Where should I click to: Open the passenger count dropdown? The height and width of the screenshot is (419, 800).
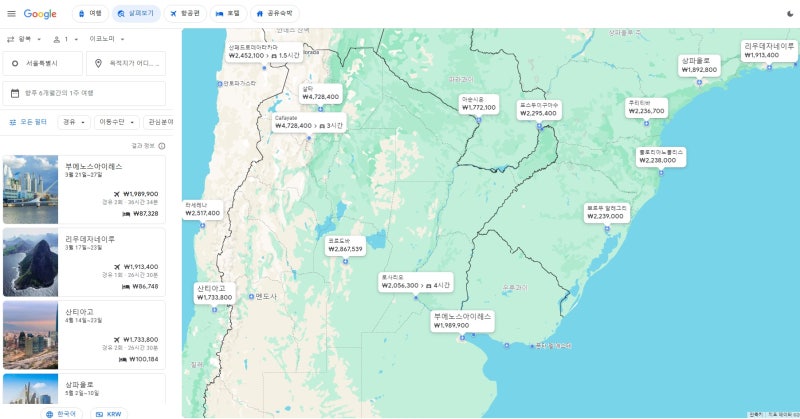point(66,39)
